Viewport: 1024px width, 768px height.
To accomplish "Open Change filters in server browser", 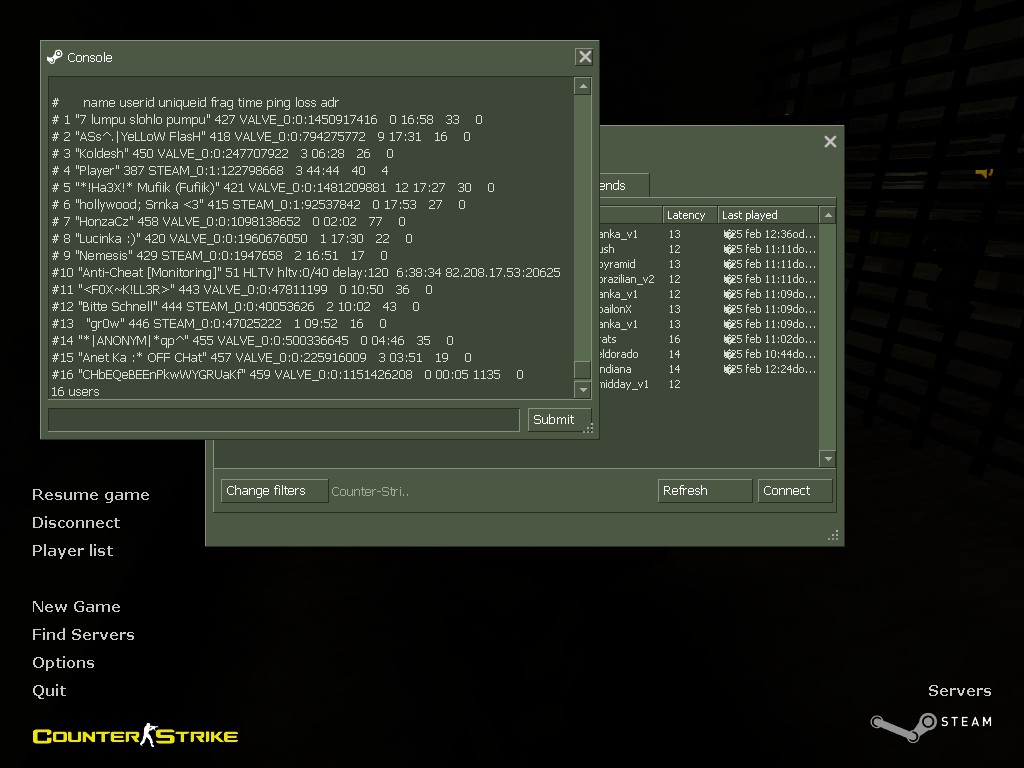I will (274, 491).
